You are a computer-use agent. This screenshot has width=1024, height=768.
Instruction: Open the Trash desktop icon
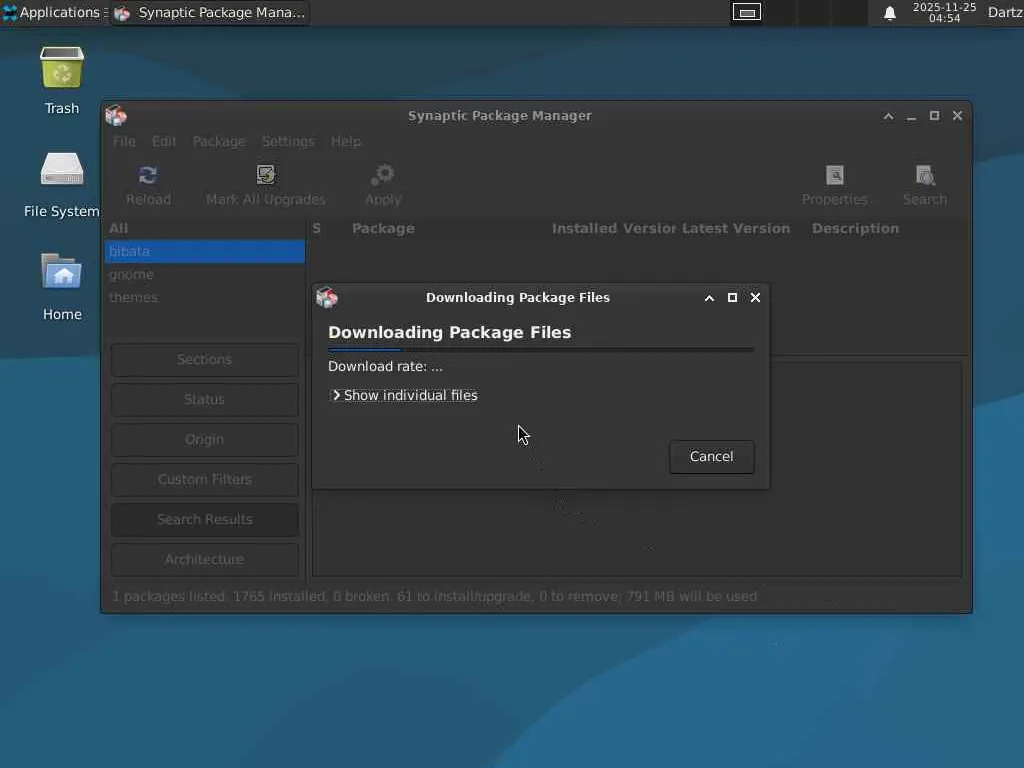pyautogui.click(x=62, y=68)
